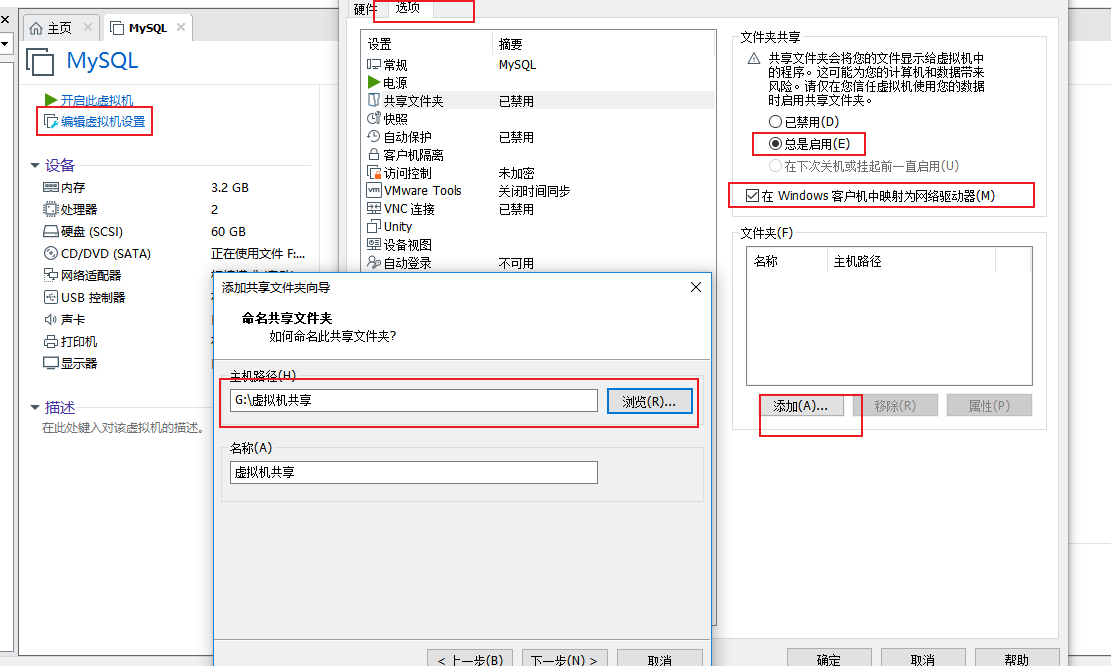Click the Unity settings icon
The image size is (1111, 666).
pos(374,227)
